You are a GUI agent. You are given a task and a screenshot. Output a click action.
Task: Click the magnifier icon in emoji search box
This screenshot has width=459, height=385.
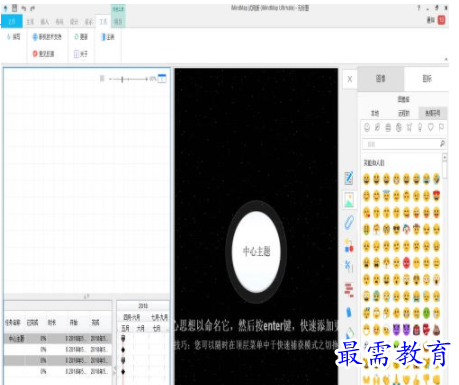[442, 144]
